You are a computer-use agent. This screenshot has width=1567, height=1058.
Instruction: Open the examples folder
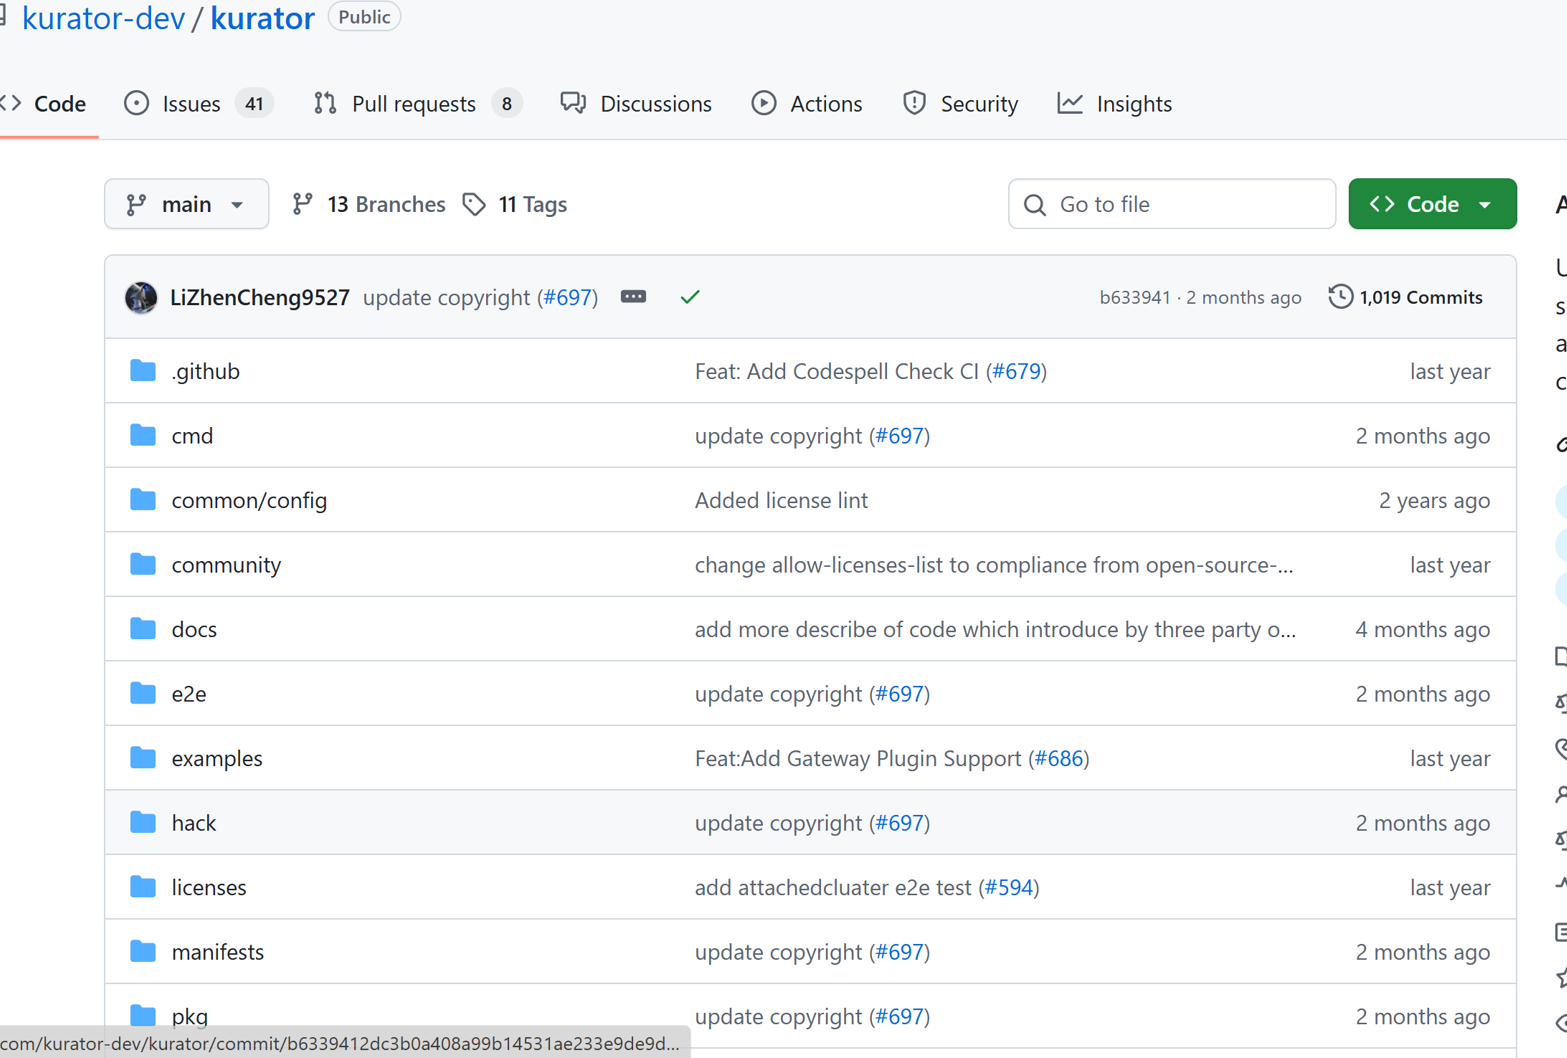217,758
